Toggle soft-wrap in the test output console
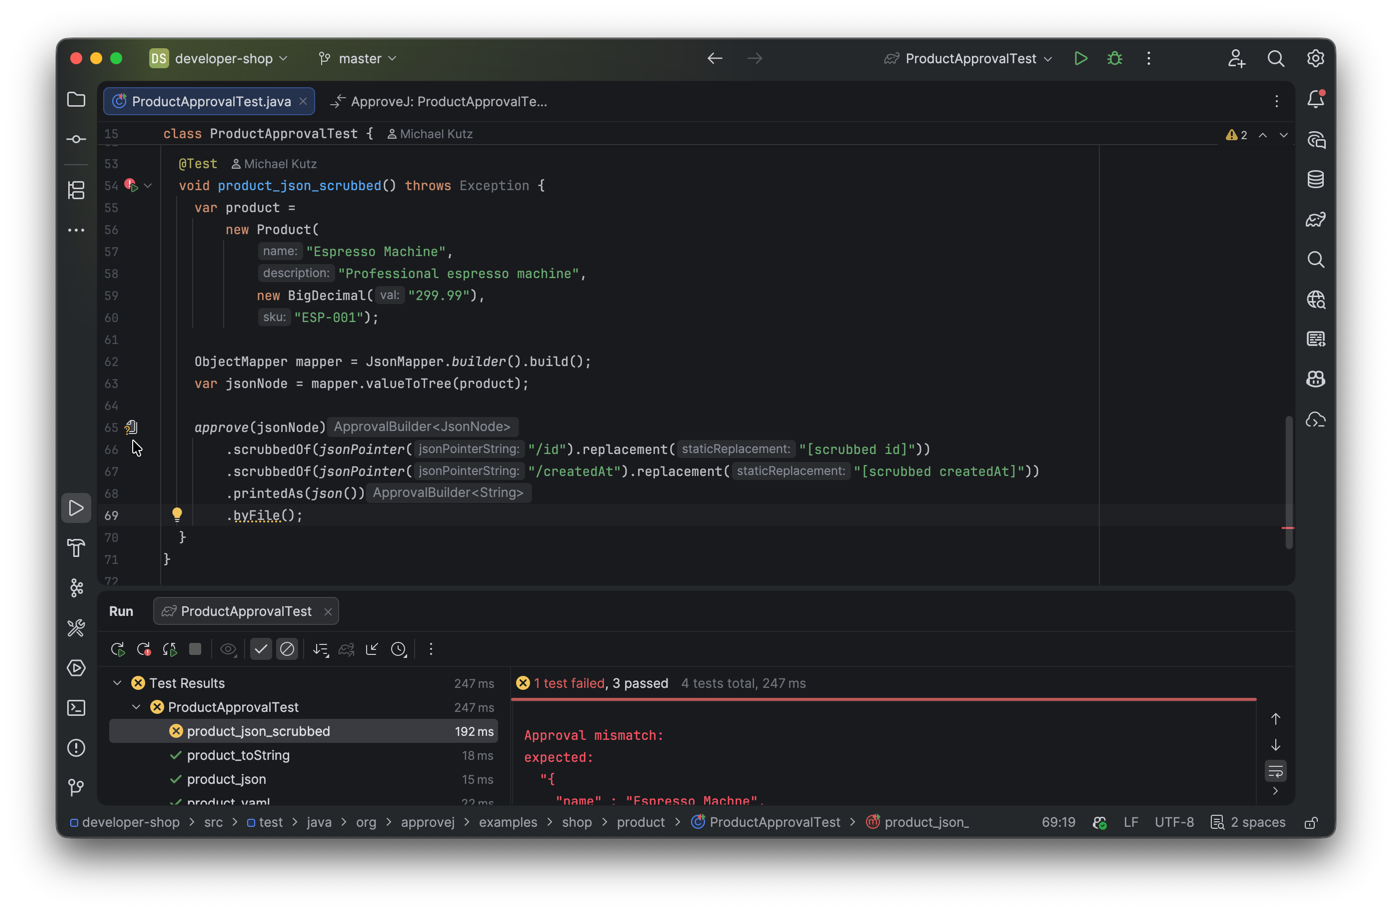This screenshot has height=912, width=1392. coord(1275,771)
